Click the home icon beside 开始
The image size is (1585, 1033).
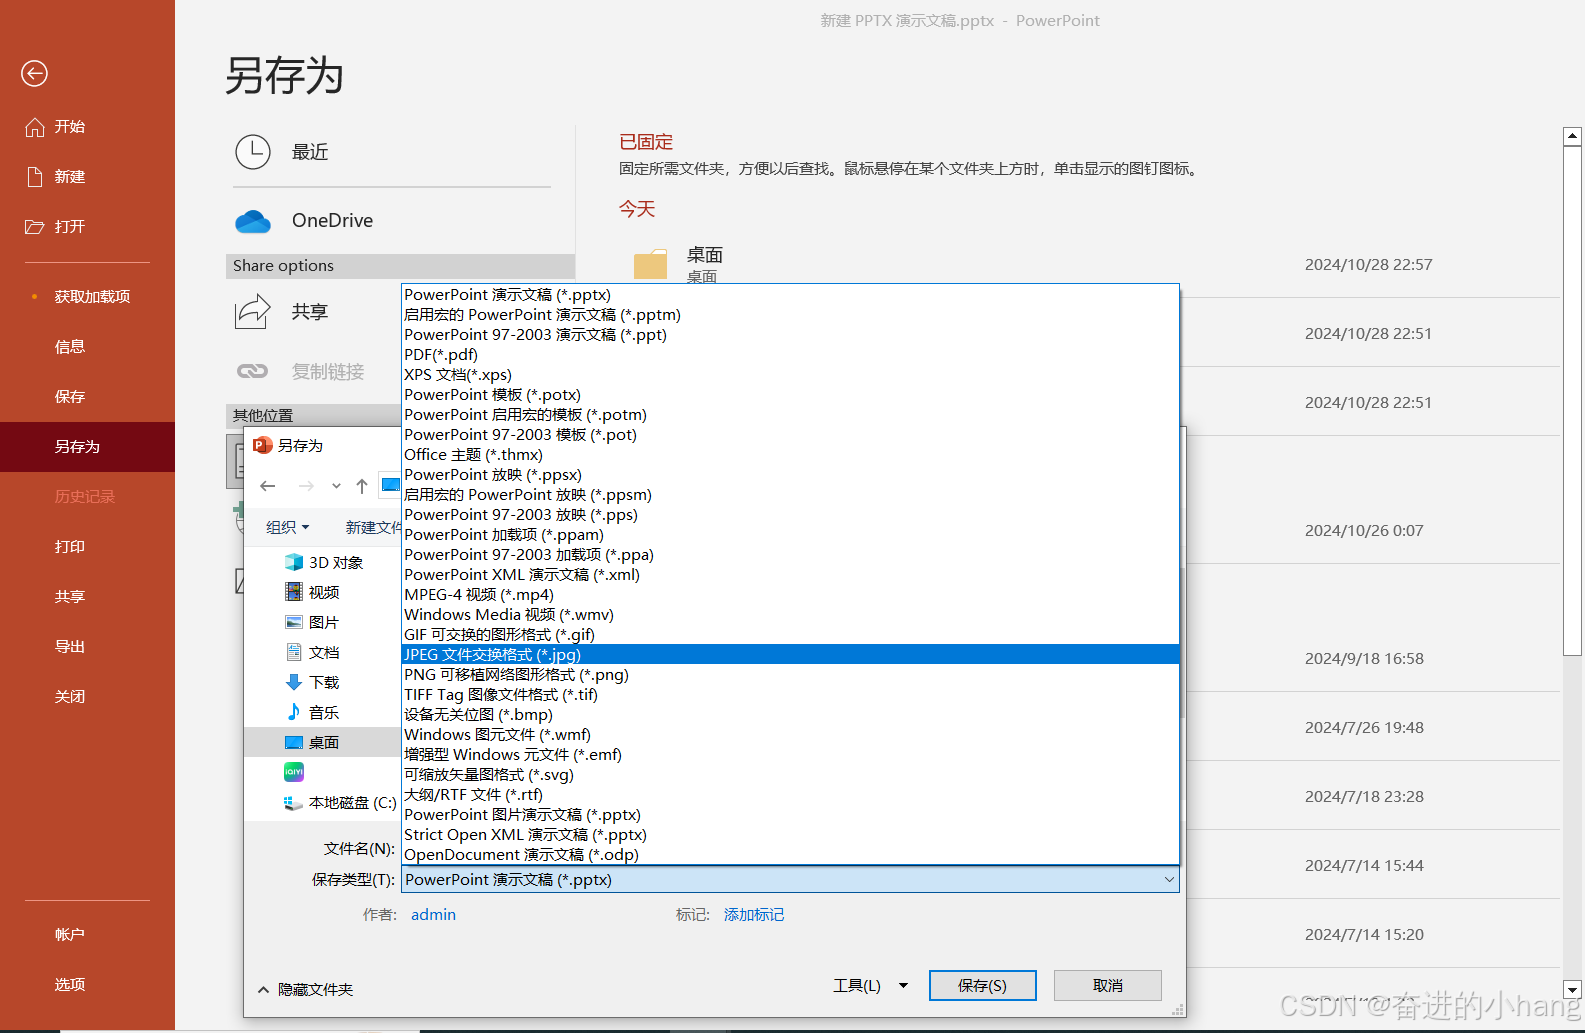(35, 127)
